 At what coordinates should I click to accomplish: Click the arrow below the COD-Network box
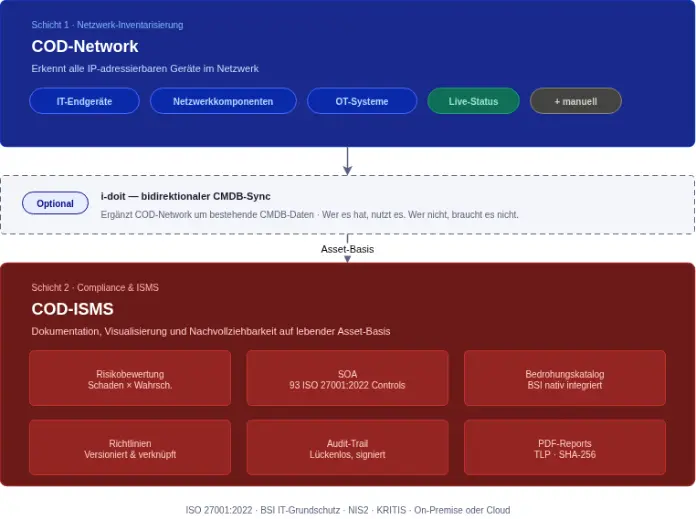tap(347, 160)
